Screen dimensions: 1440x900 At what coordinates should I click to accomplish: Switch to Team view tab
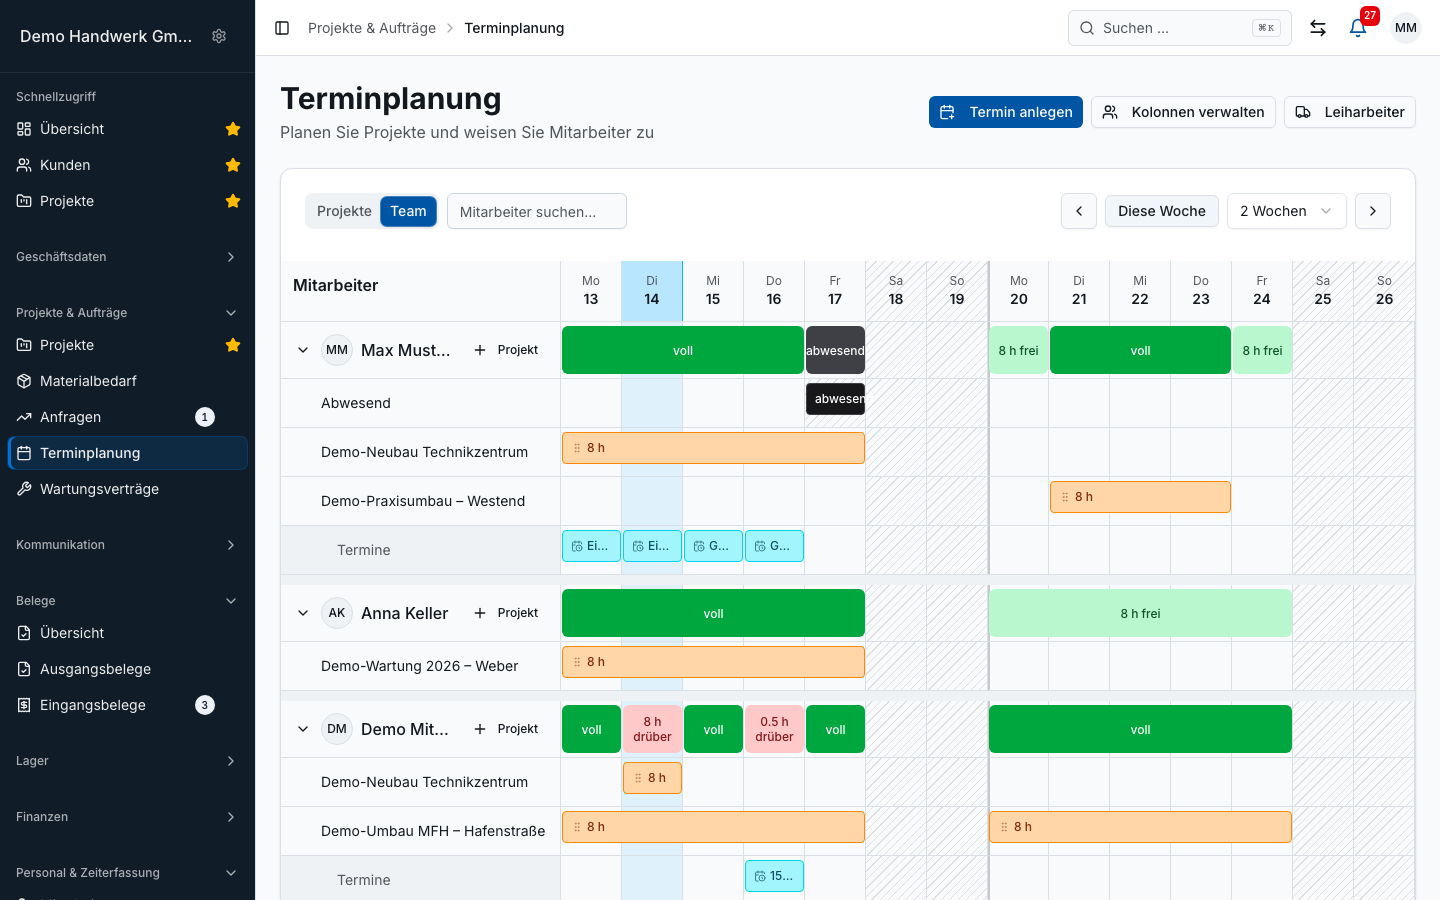click(x=408, y=211)
